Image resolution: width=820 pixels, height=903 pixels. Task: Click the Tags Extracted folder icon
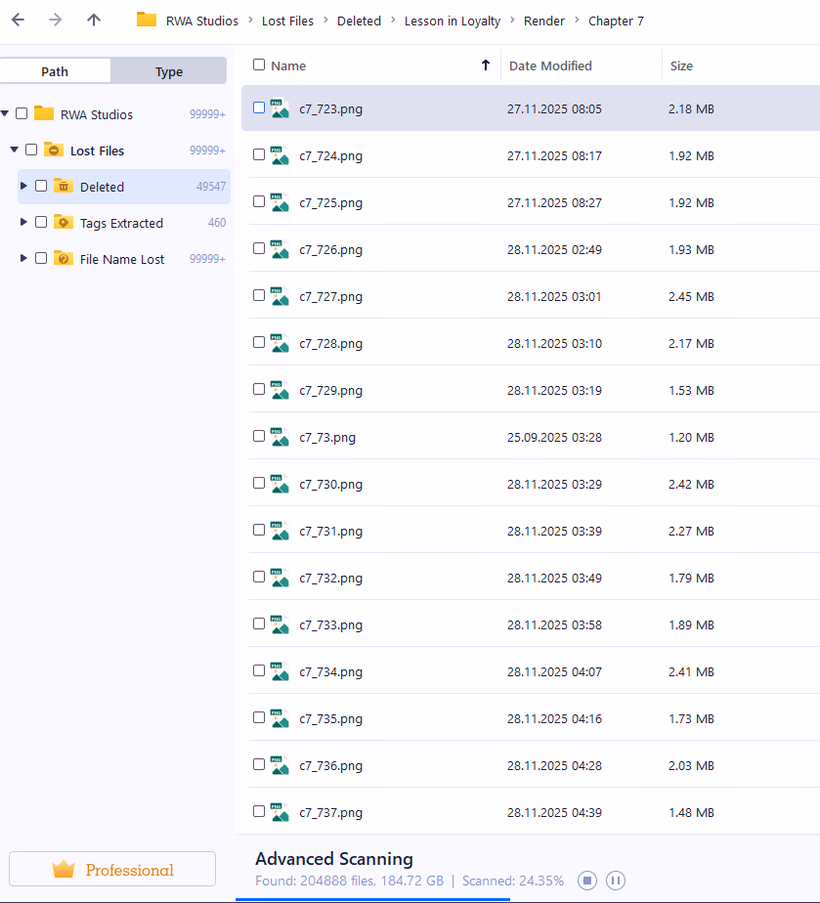(x=63, y=222)
